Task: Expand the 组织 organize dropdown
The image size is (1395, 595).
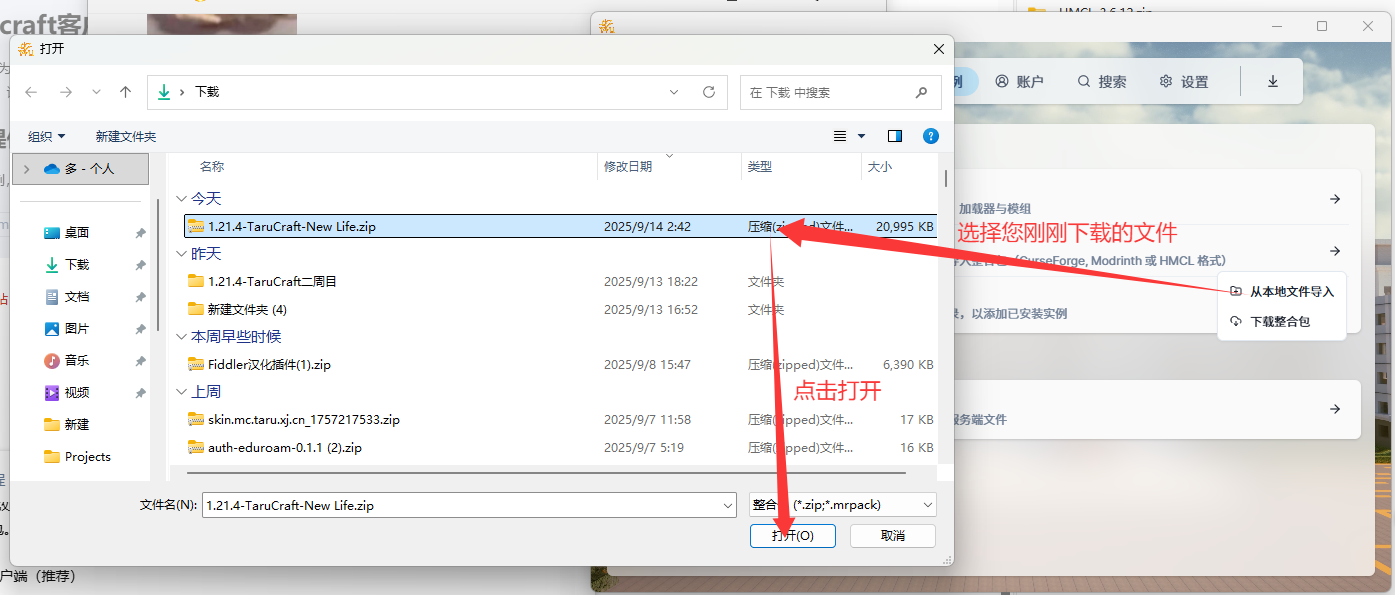Action: pos(47,136)
